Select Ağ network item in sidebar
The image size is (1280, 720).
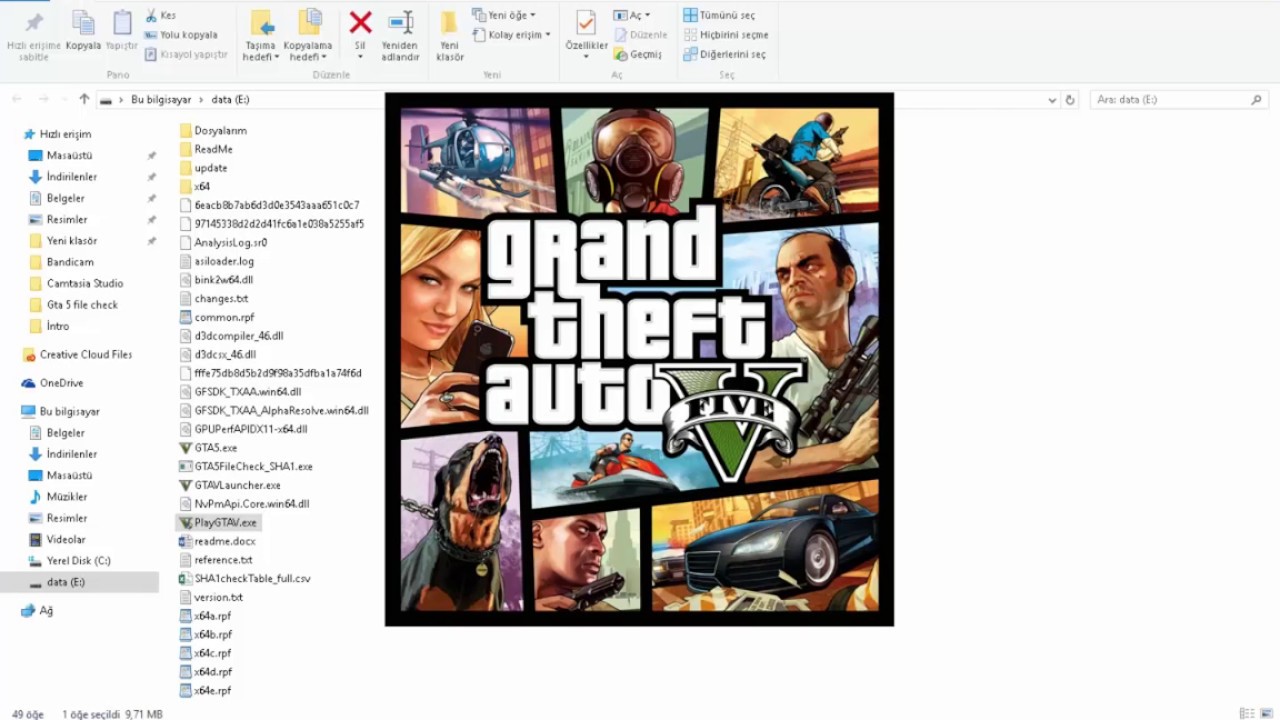[x=46, y=611]
